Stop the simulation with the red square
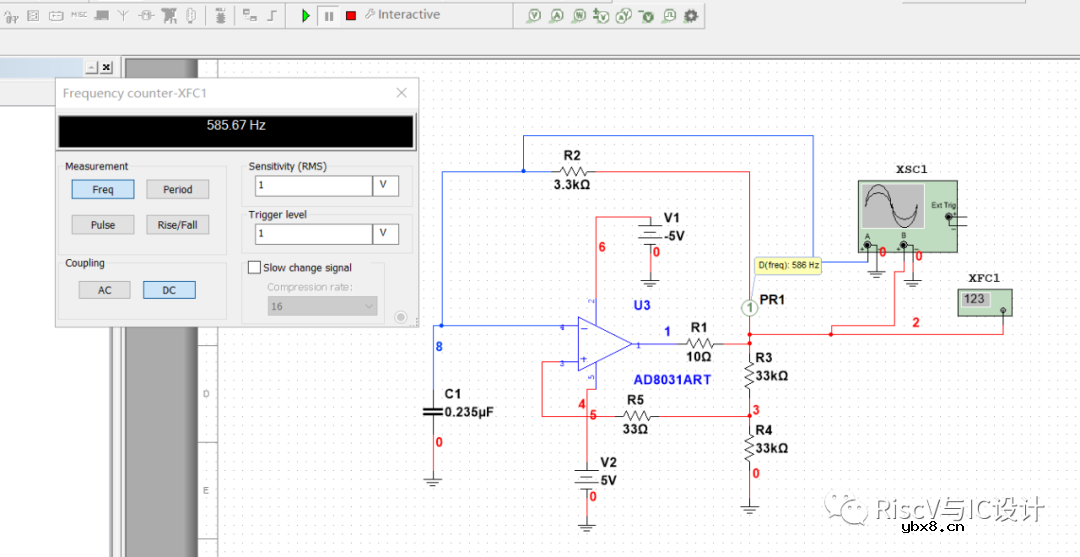This screenshot has height=557, width=1080. coord(351,15)
